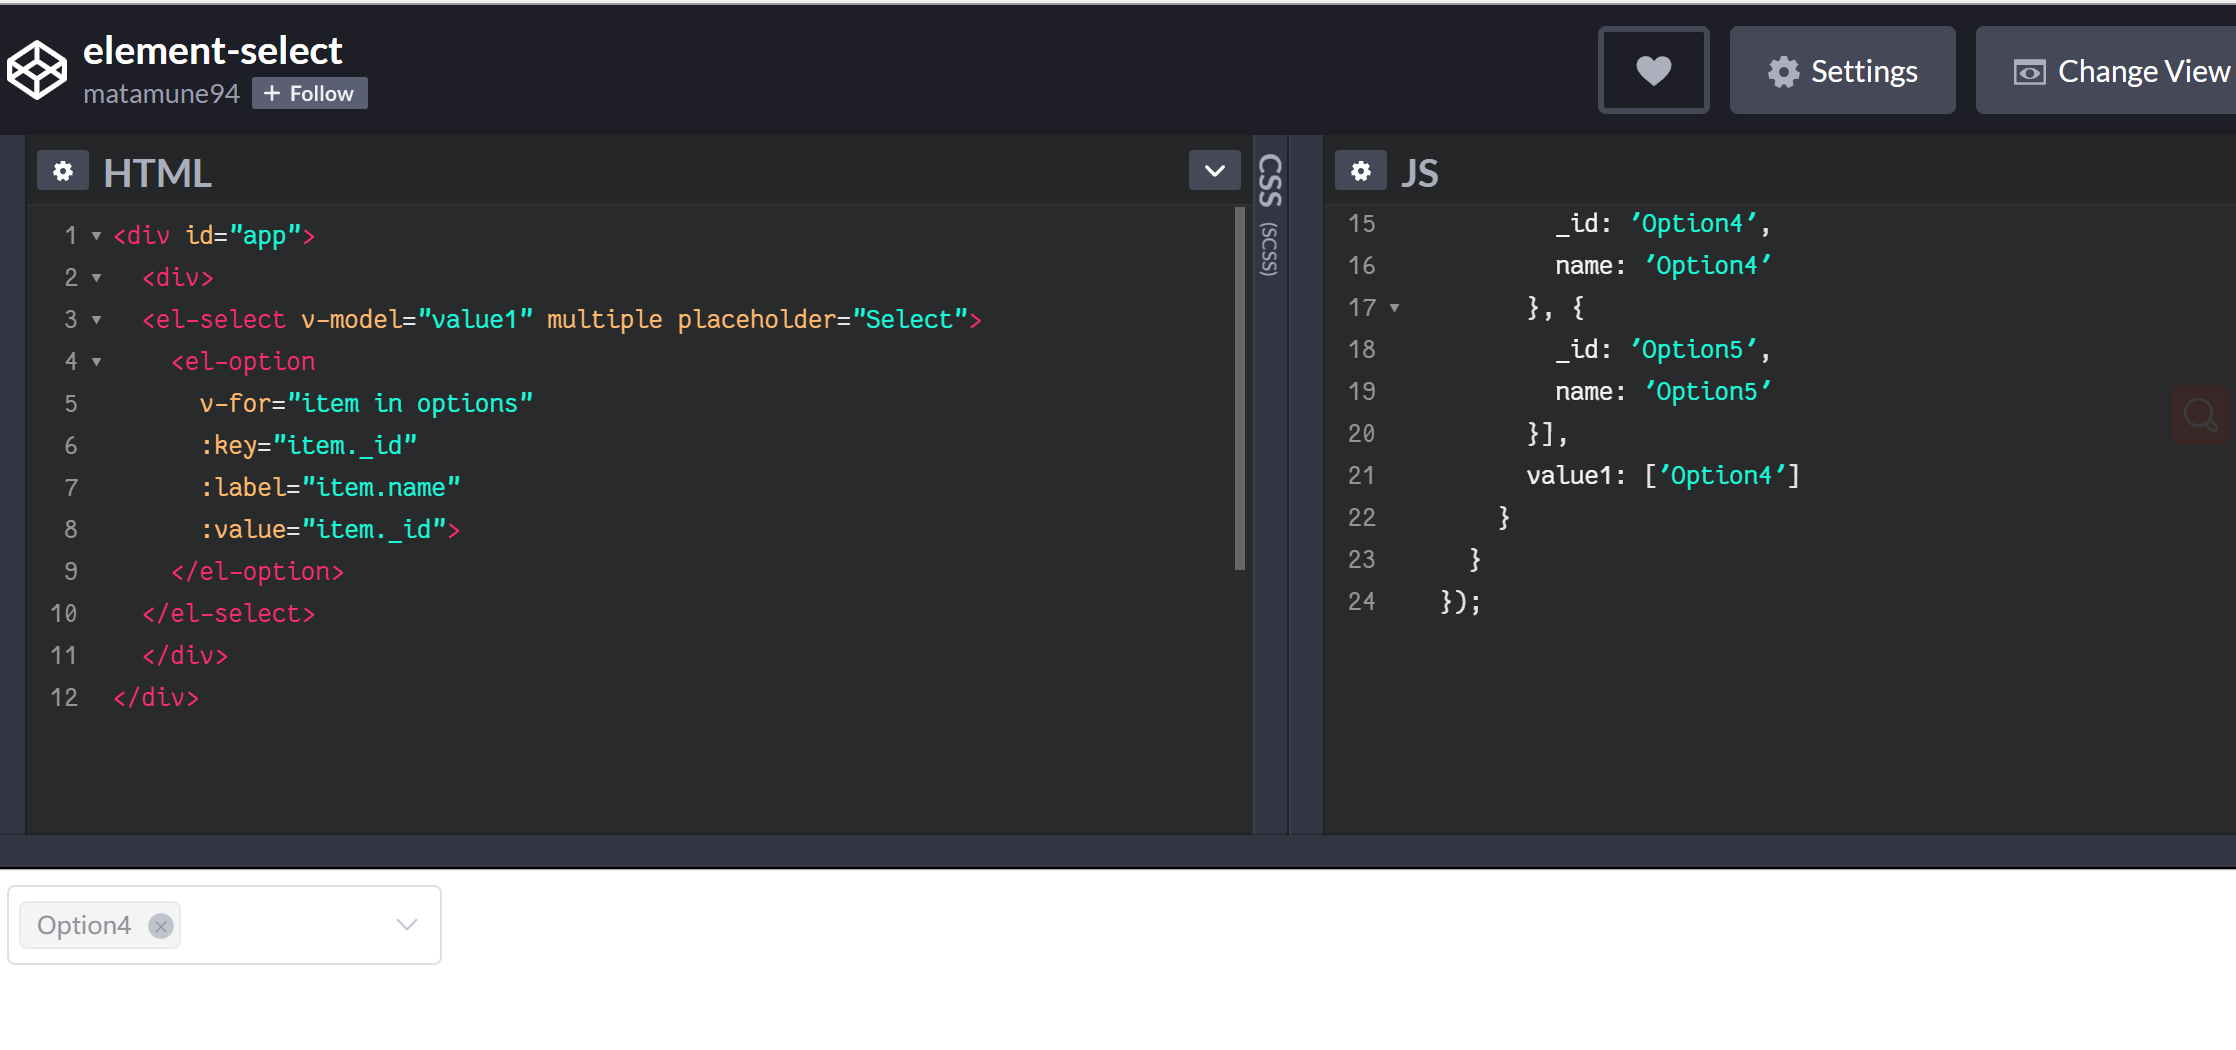
Task: Click the el-select tag on line 3
Action: (214, 320)
